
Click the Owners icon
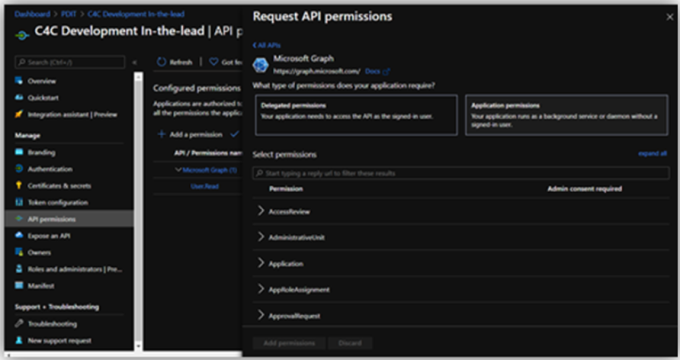(x=19, y=252)
